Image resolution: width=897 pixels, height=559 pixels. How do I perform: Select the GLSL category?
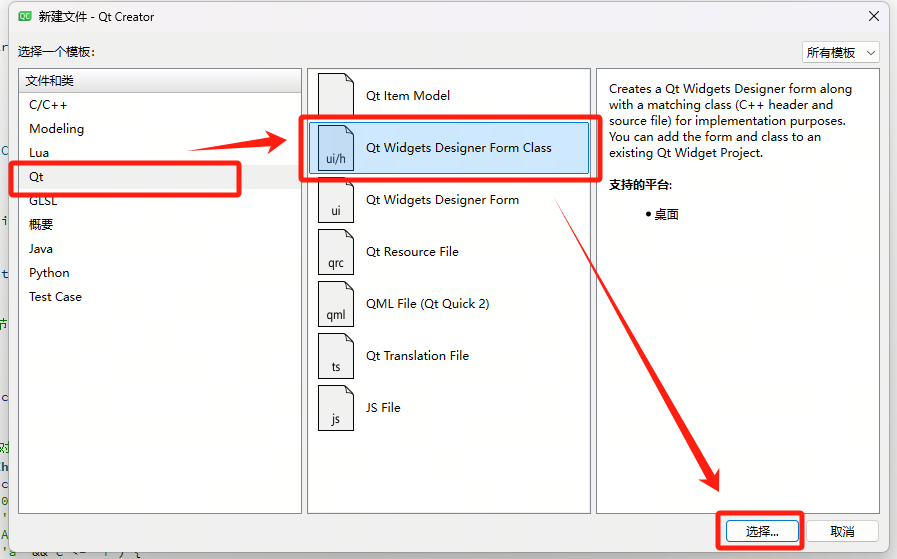coord(160,201)
